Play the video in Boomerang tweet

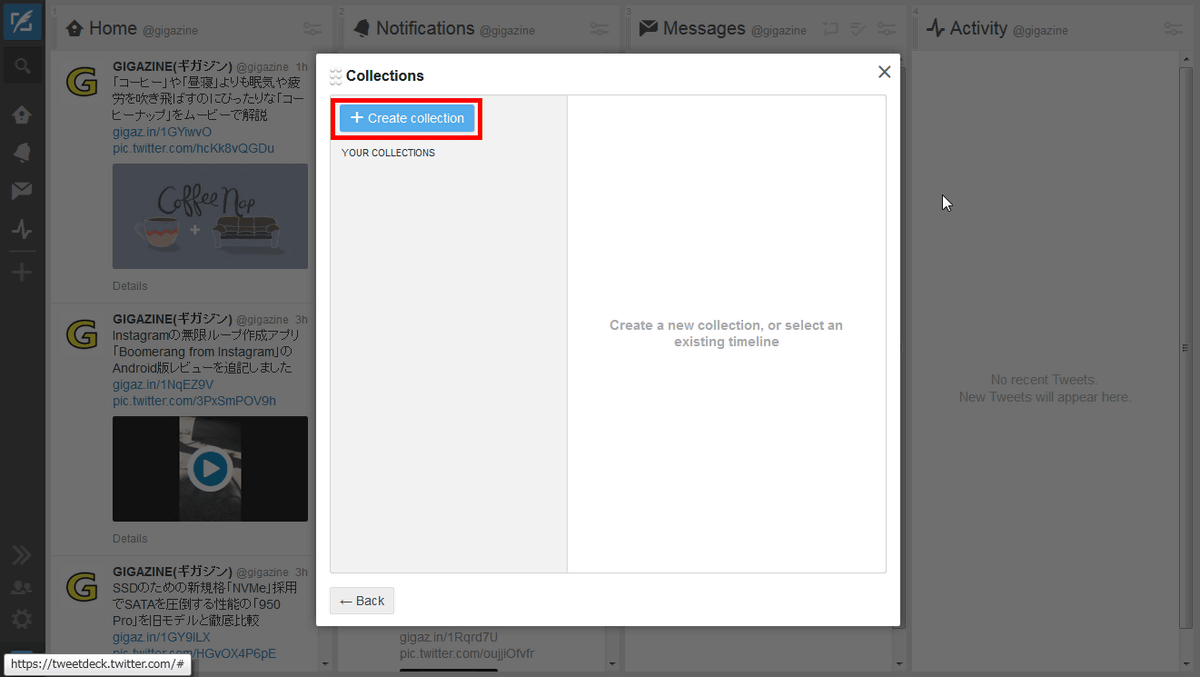click(210, 468)
